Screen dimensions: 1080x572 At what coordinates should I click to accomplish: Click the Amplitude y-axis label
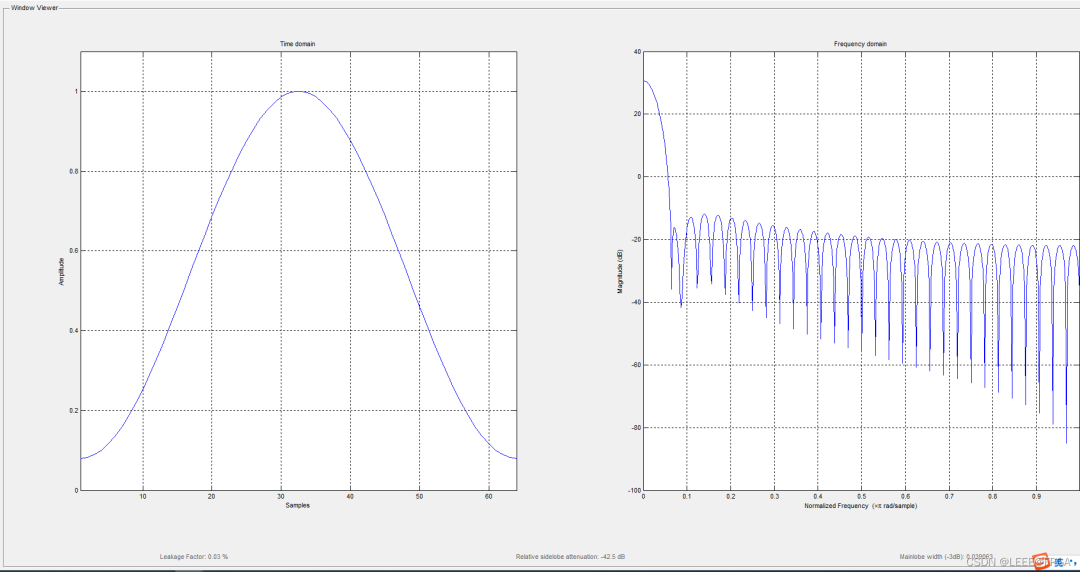pyautogui.click(x=62, y=272)
